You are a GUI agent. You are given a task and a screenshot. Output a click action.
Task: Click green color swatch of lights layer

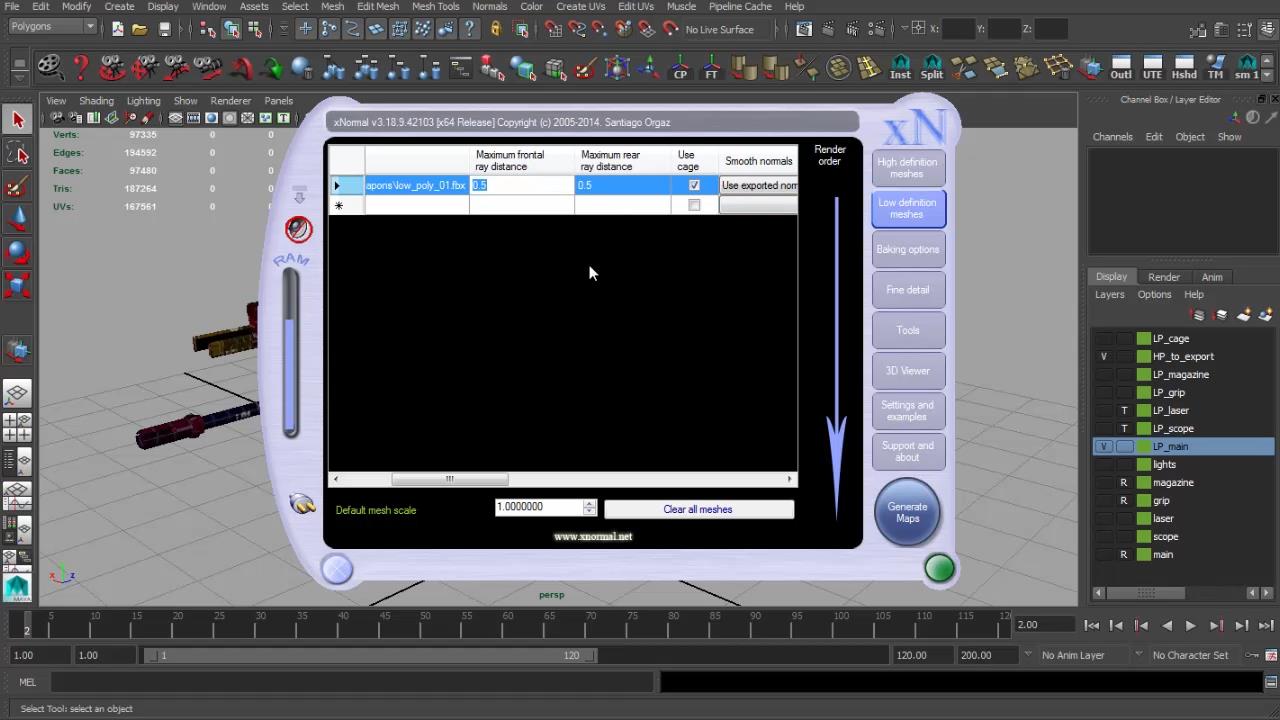tap(1144, 465)
